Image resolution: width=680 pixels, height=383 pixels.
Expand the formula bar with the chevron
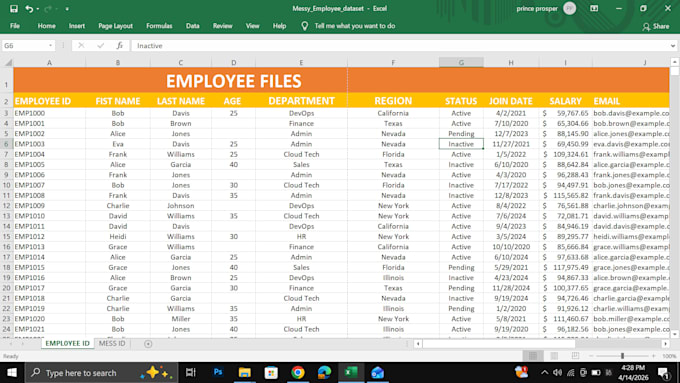tap(673, 46)
